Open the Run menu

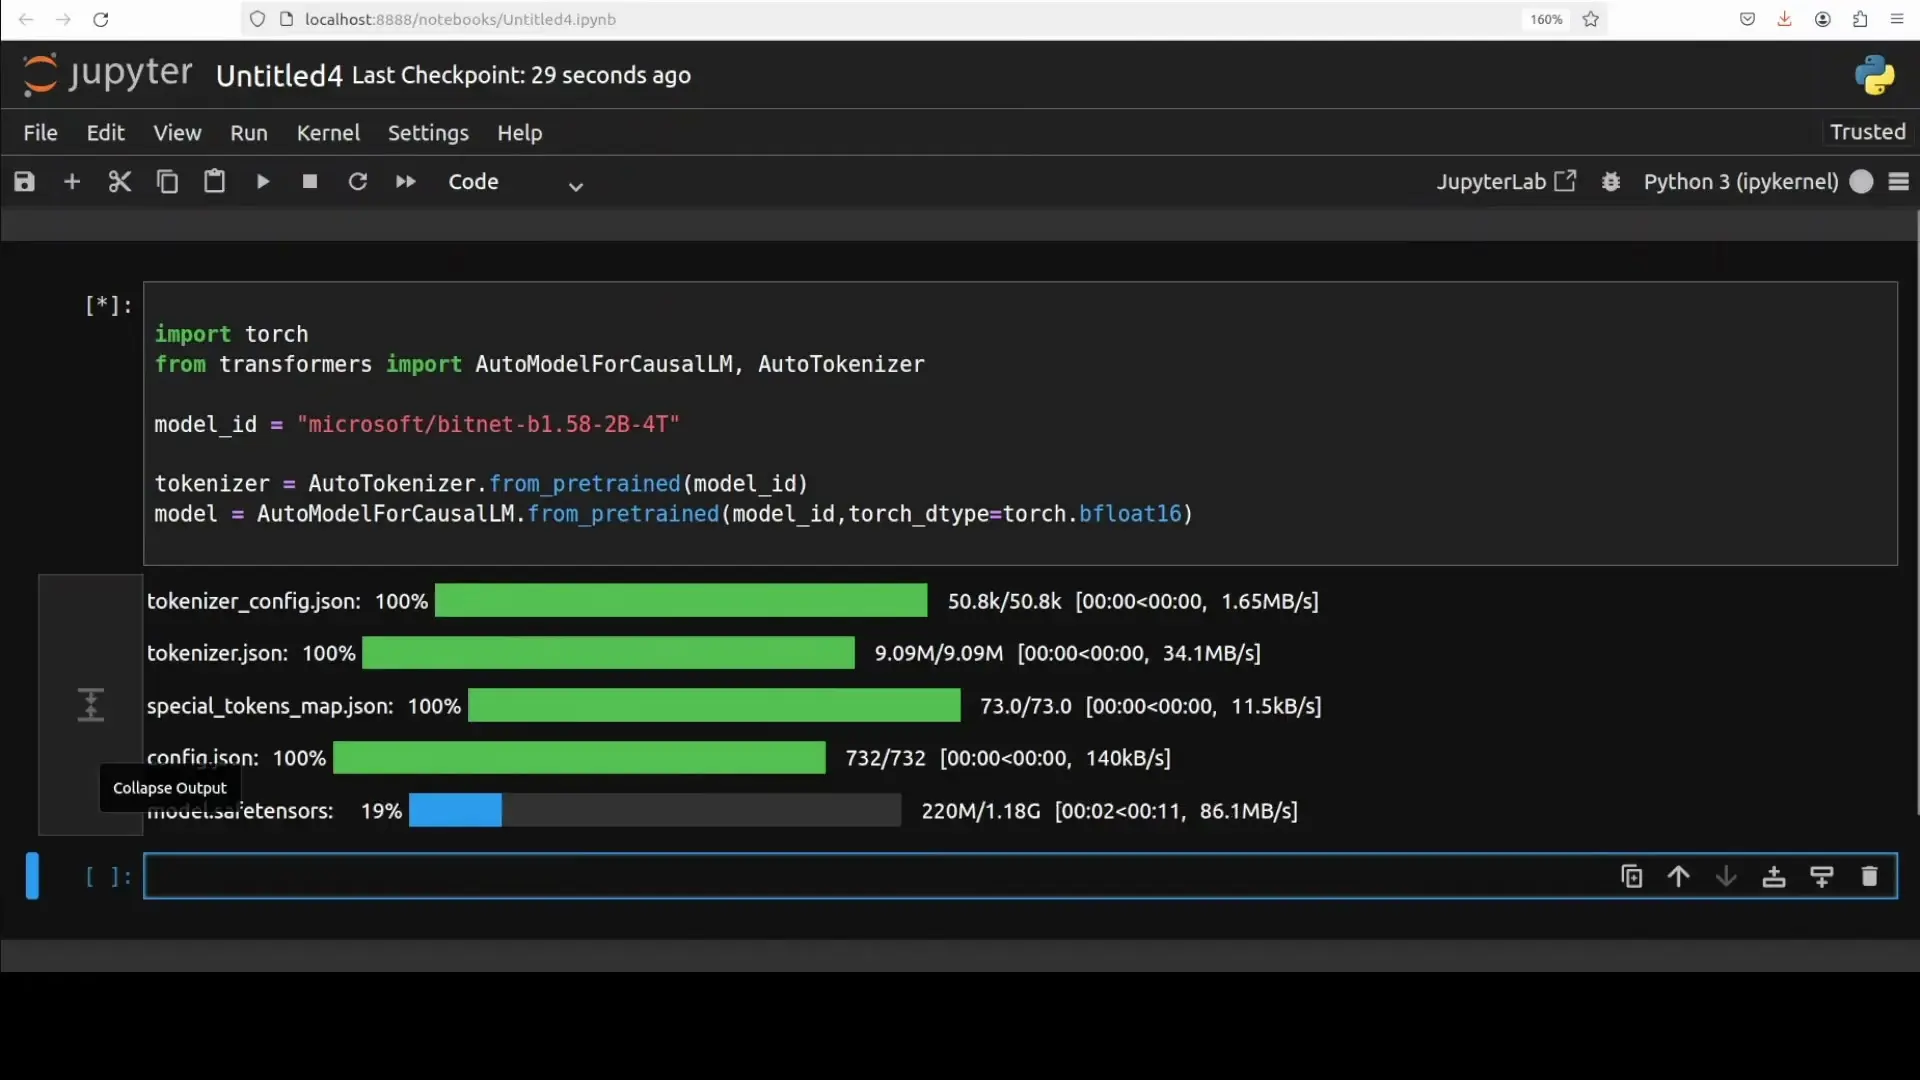[x=249, y=133]
